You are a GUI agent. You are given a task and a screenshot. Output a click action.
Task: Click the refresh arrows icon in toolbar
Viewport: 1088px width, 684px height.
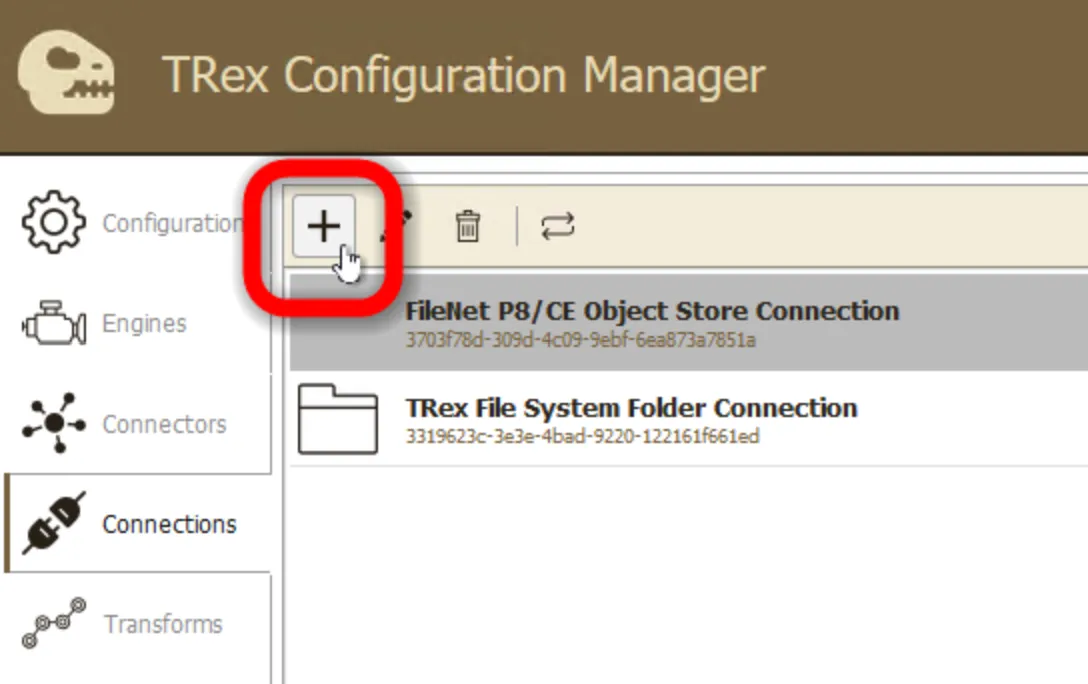click(x=558, y=226)
